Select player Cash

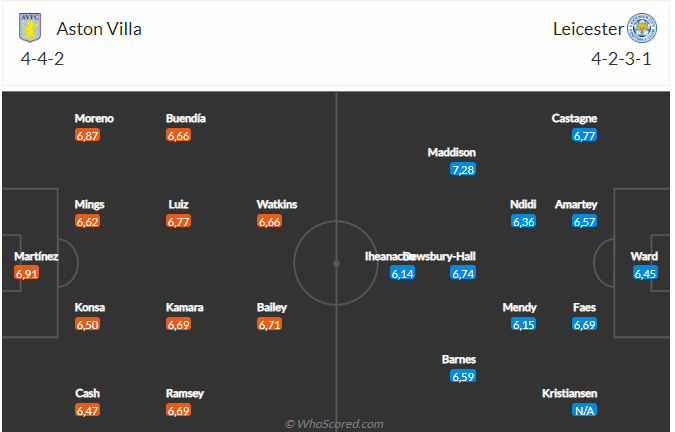click(x=88, y=393)
